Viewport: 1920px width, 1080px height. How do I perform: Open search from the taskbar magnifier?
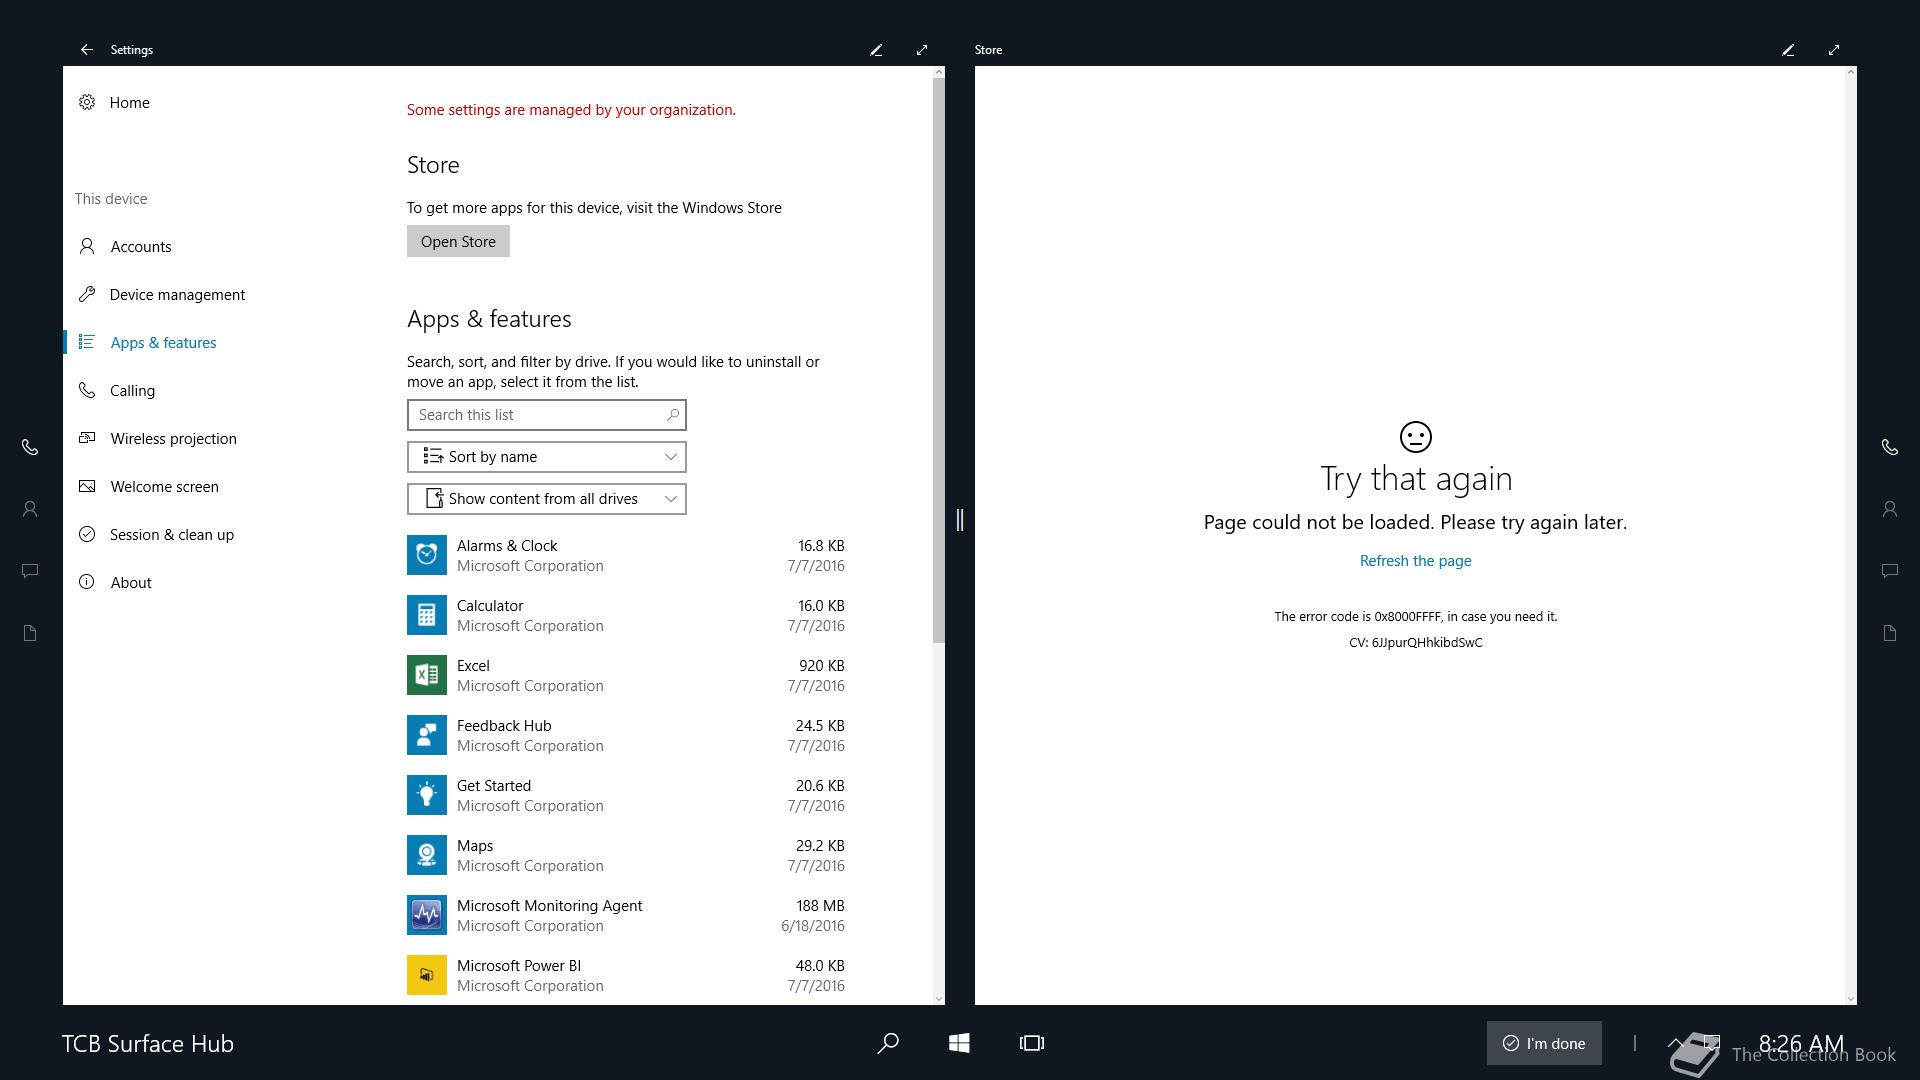coord(888,1043)
